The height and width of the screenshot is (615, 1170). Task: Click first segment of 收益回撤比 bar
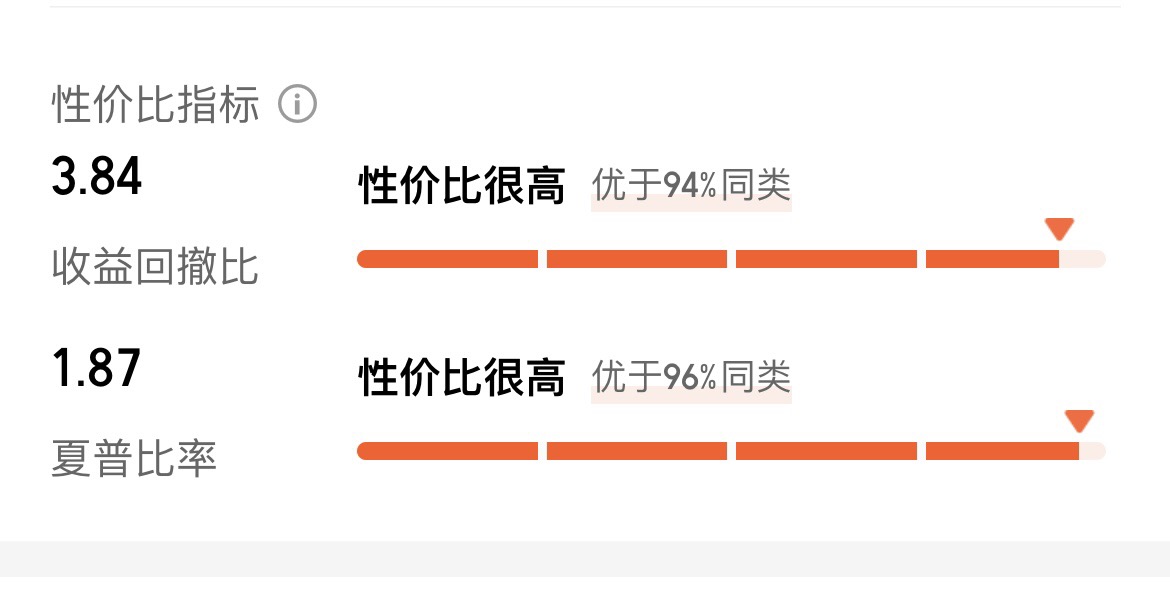coord(448,259)
